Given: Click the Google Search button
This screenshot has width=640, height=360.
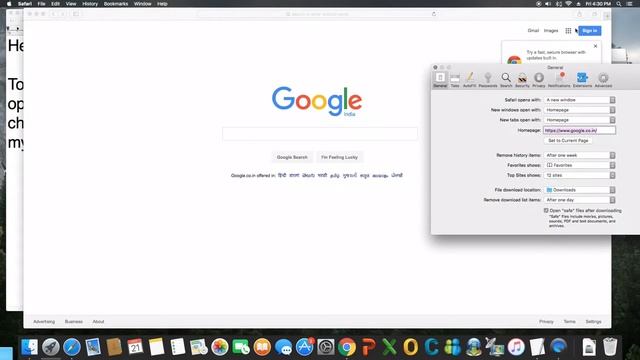Looking at the screenshot, I should click(x=292, y=157).
